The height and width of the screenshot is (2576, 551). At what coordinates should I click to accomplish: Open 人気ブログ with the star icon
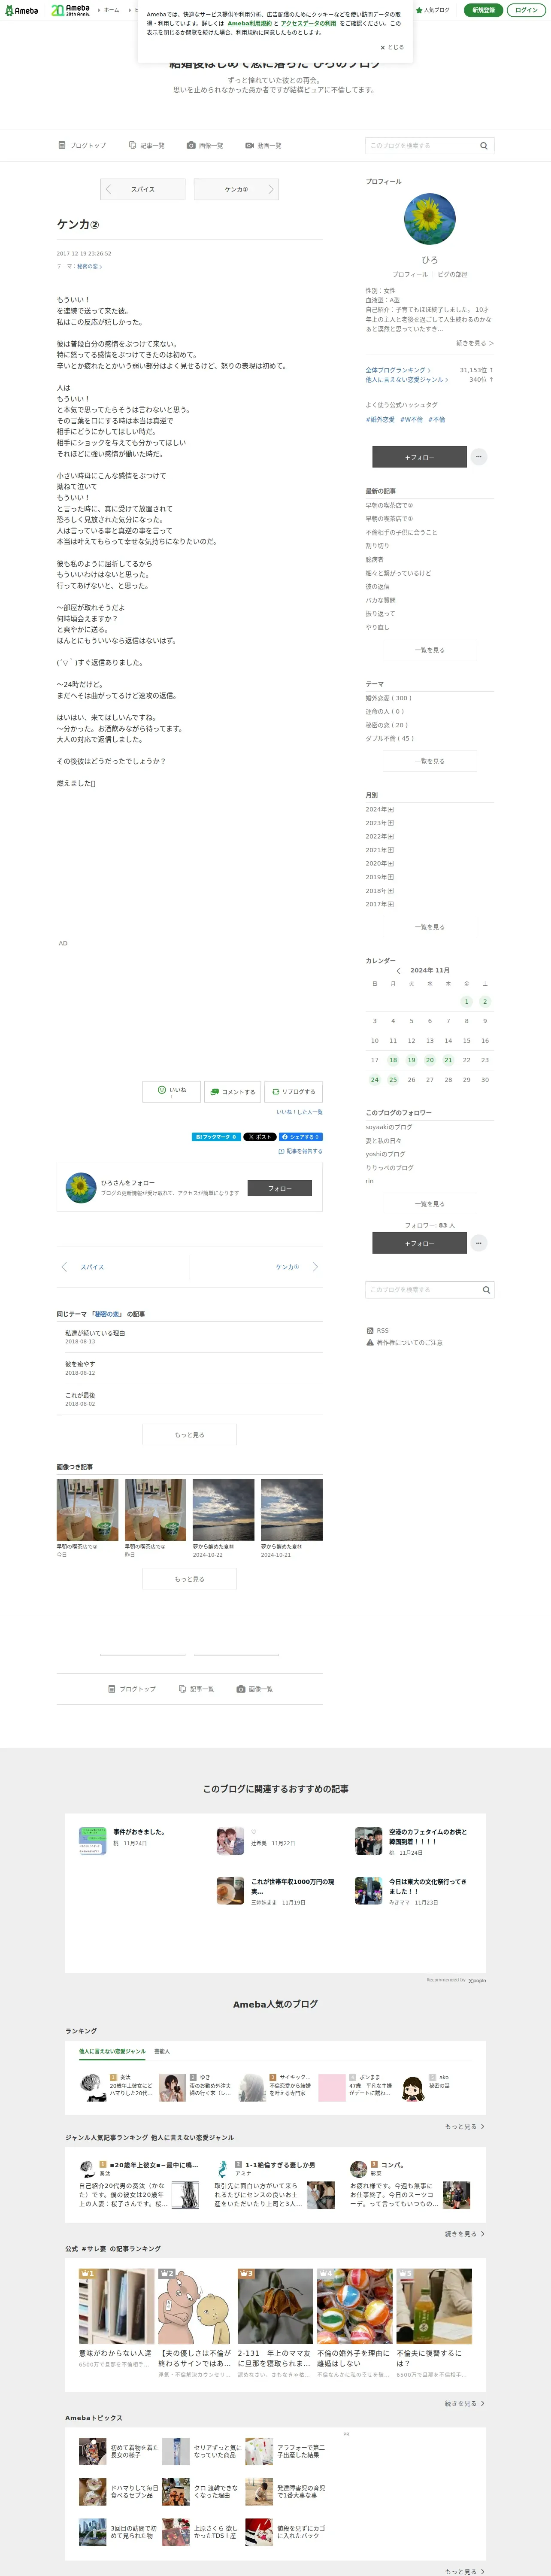433,10
